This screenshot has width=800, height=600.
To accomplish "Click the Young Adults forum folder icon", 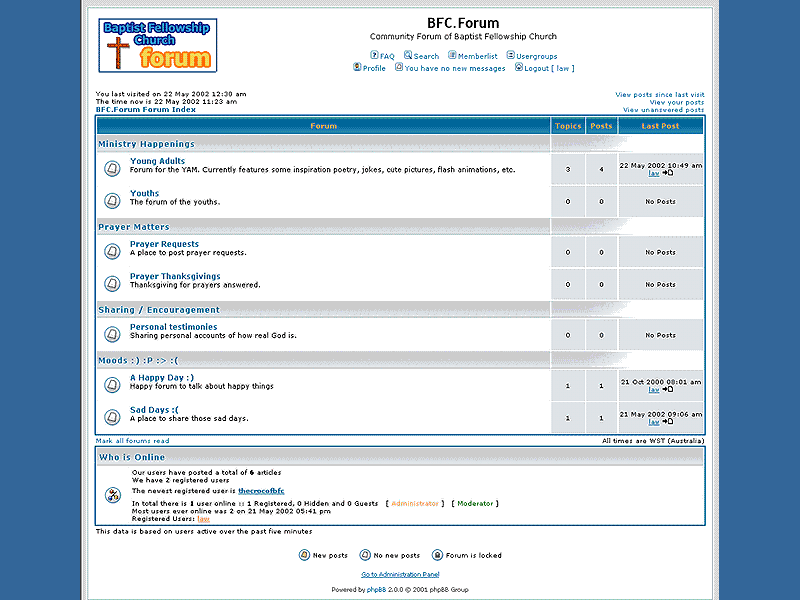I will click(x=113, y=169).
